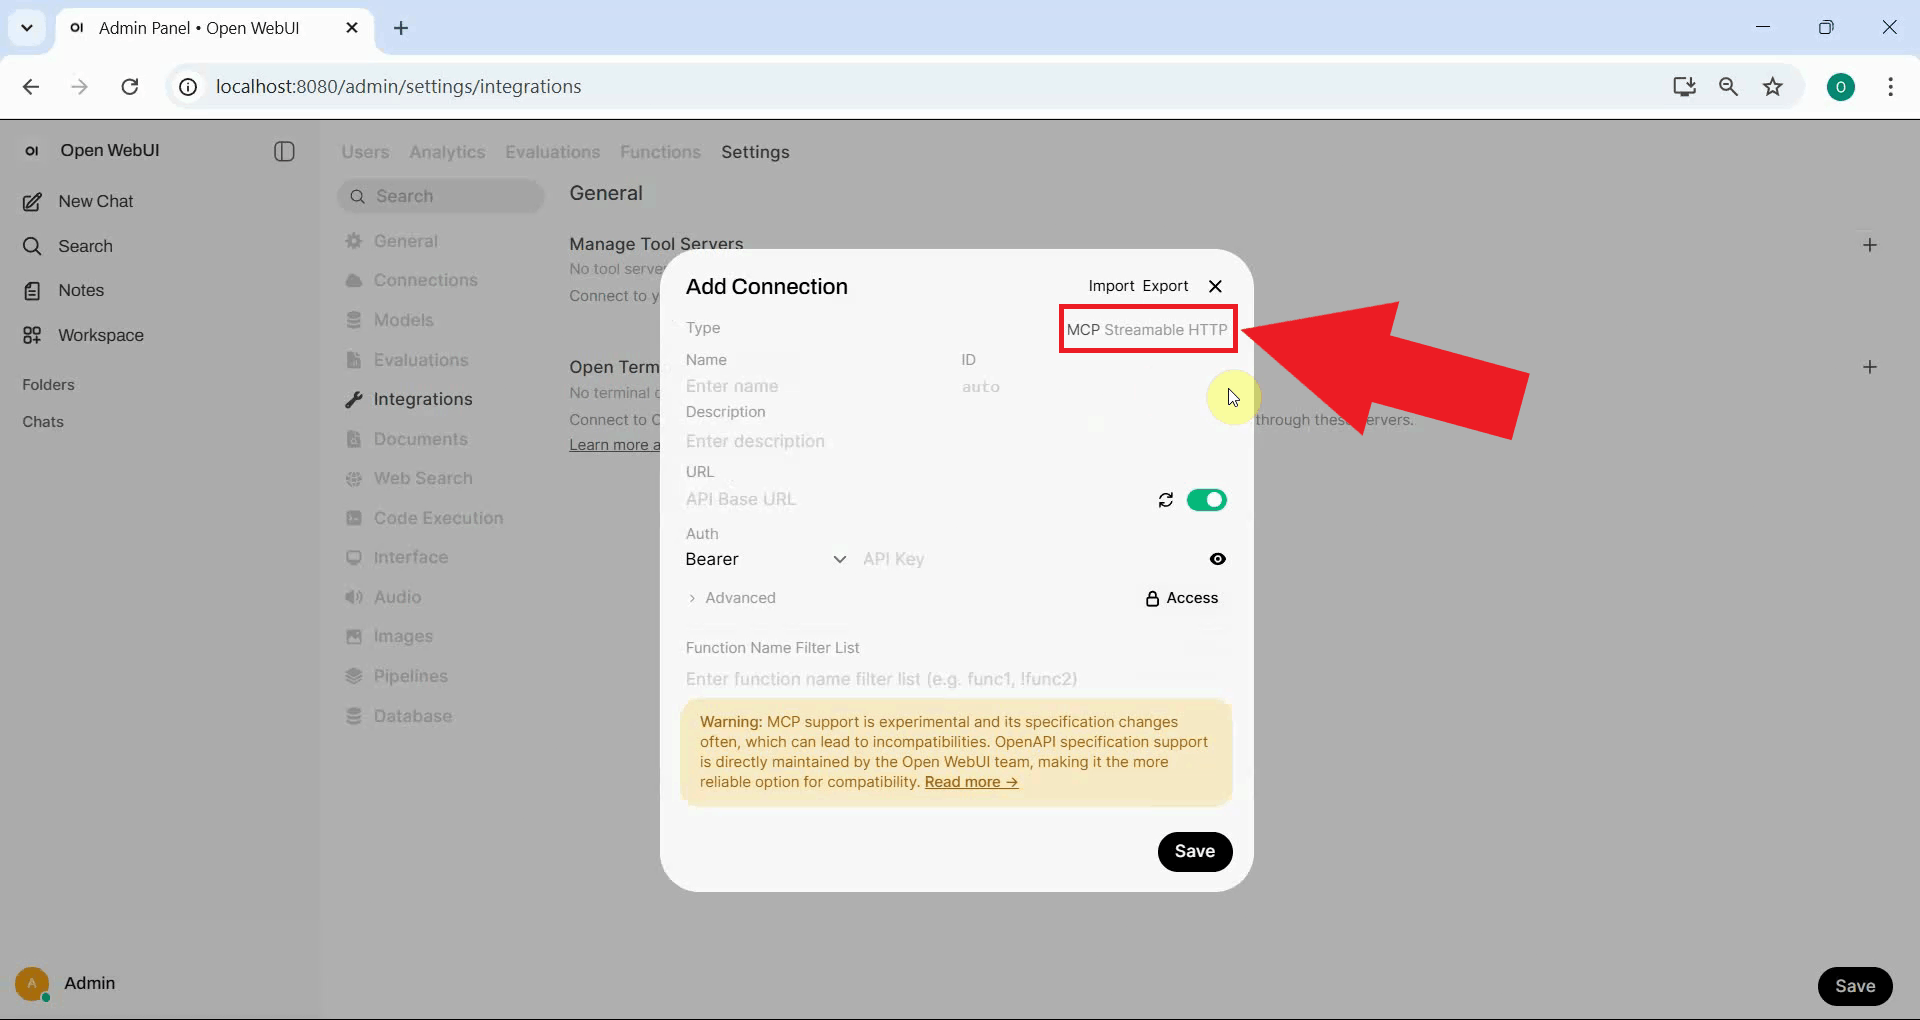
Task: Open Chrome profile avatar
Action: 1841,87
